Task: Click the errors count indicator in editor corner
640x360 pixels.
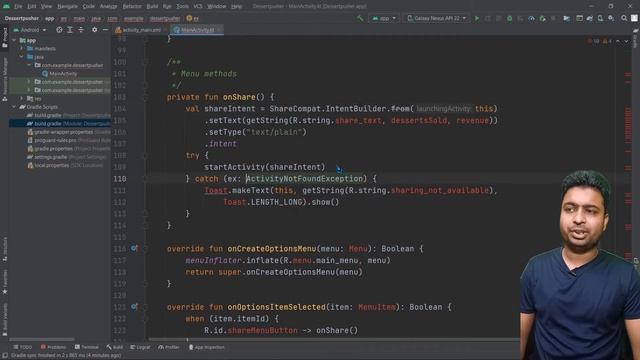Action: click(594, 41)
